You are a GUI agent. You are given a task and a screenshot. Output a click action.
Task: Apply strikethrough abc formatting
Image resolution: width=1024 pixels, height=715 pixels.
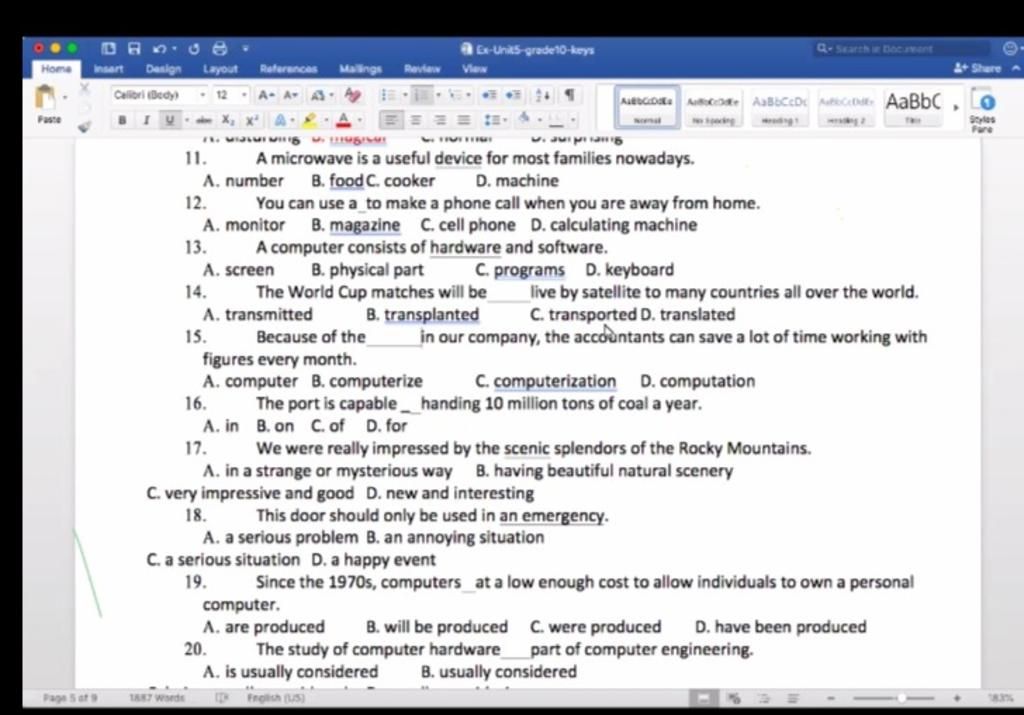[x=204, y=120]
